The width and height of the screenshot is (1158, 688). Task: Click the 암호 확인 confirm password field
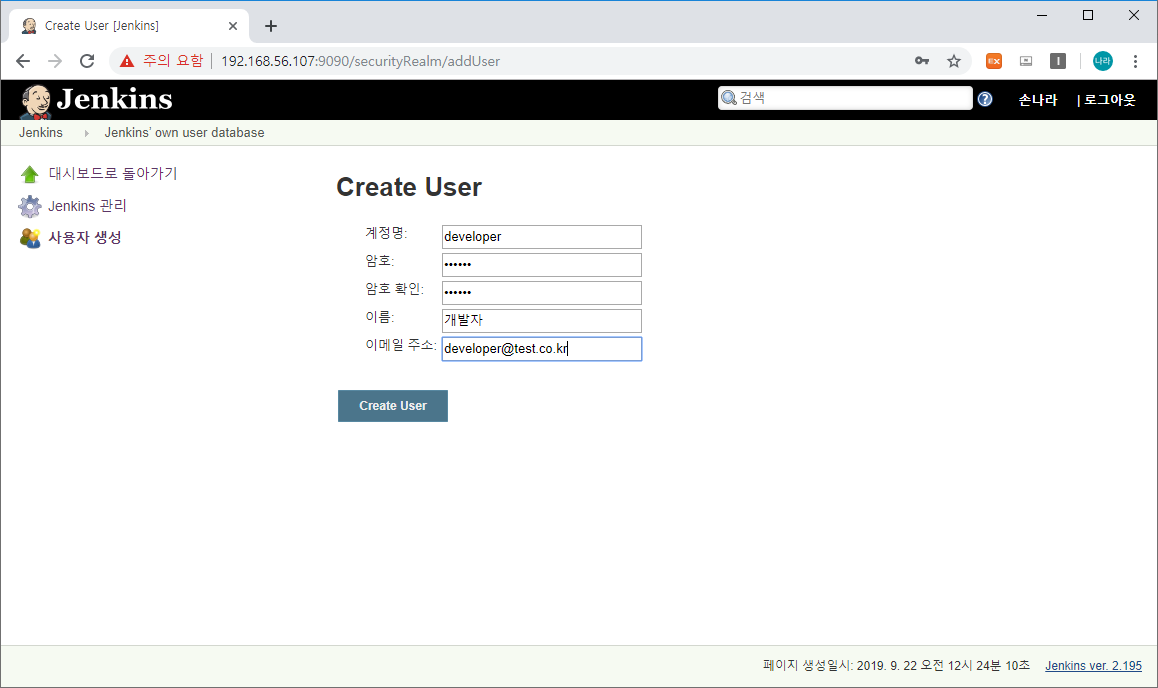[541, 293]
